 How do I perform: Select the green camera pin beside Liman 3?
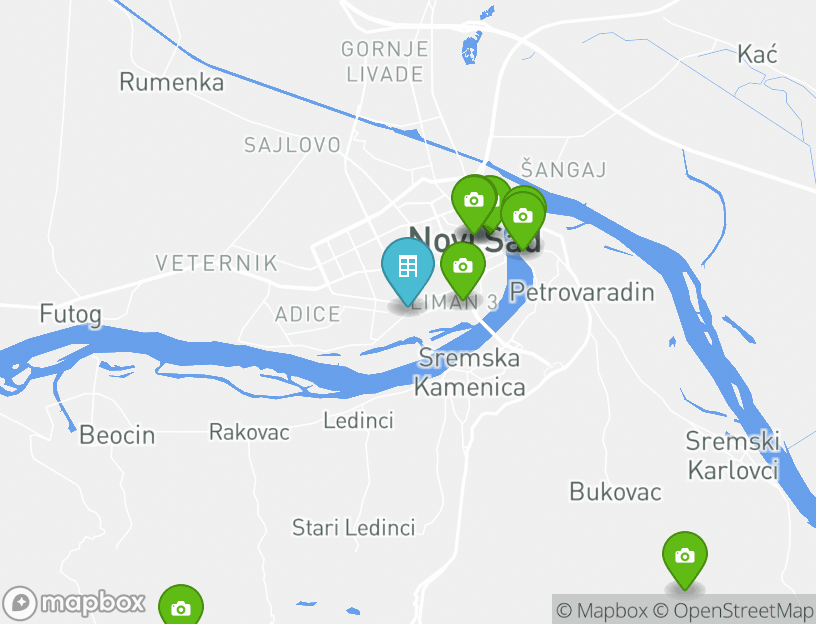(463, 270)
